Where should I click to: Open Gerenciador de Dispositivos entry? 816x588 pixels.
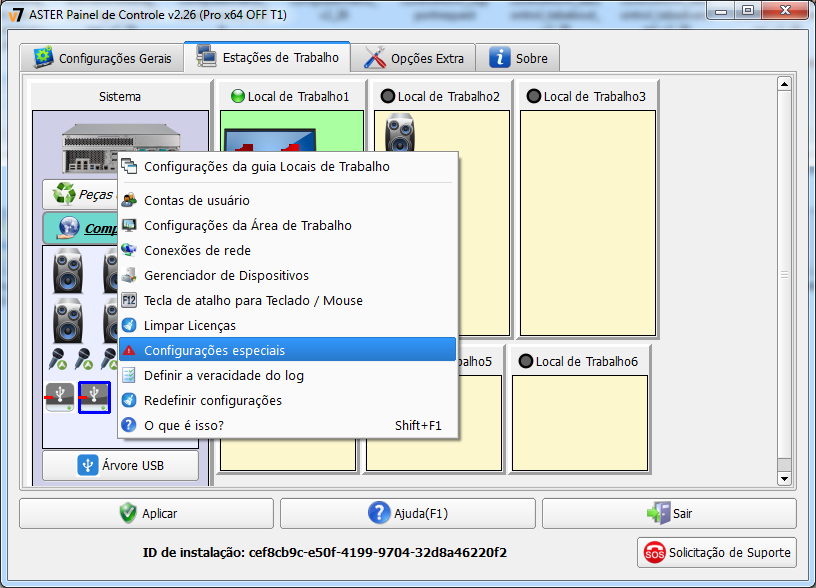[x=288, y=275]
